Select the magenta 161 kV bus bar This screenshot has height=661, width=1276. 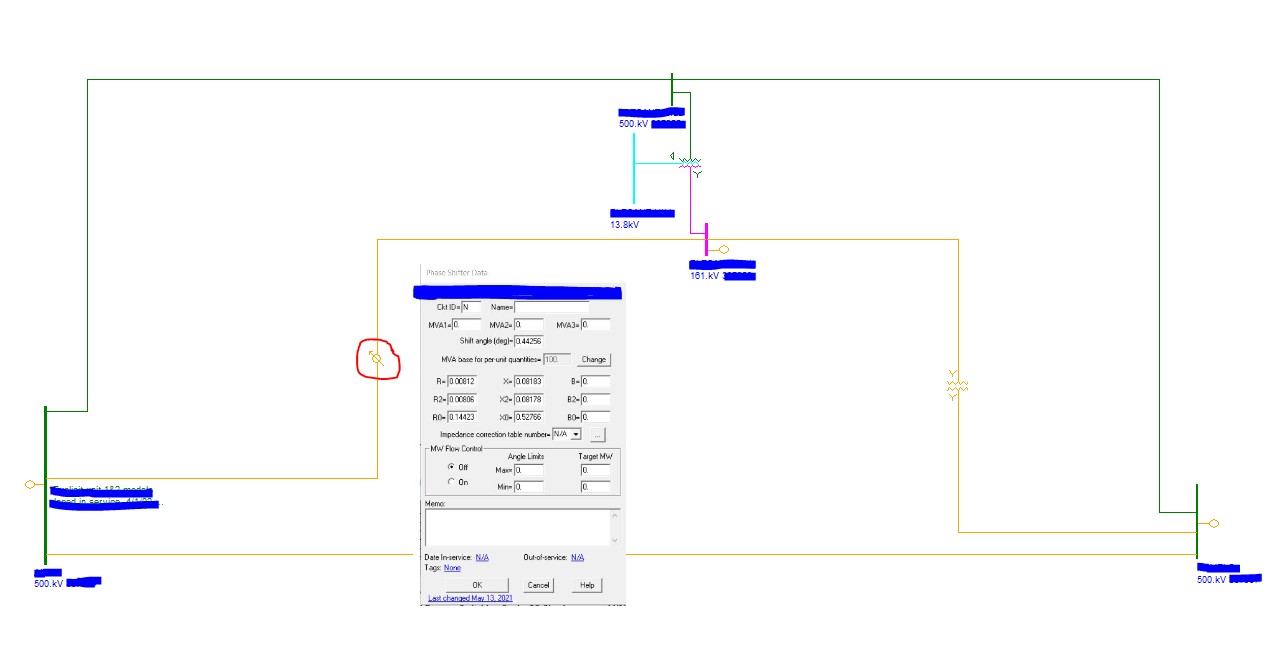pos(706,240)
